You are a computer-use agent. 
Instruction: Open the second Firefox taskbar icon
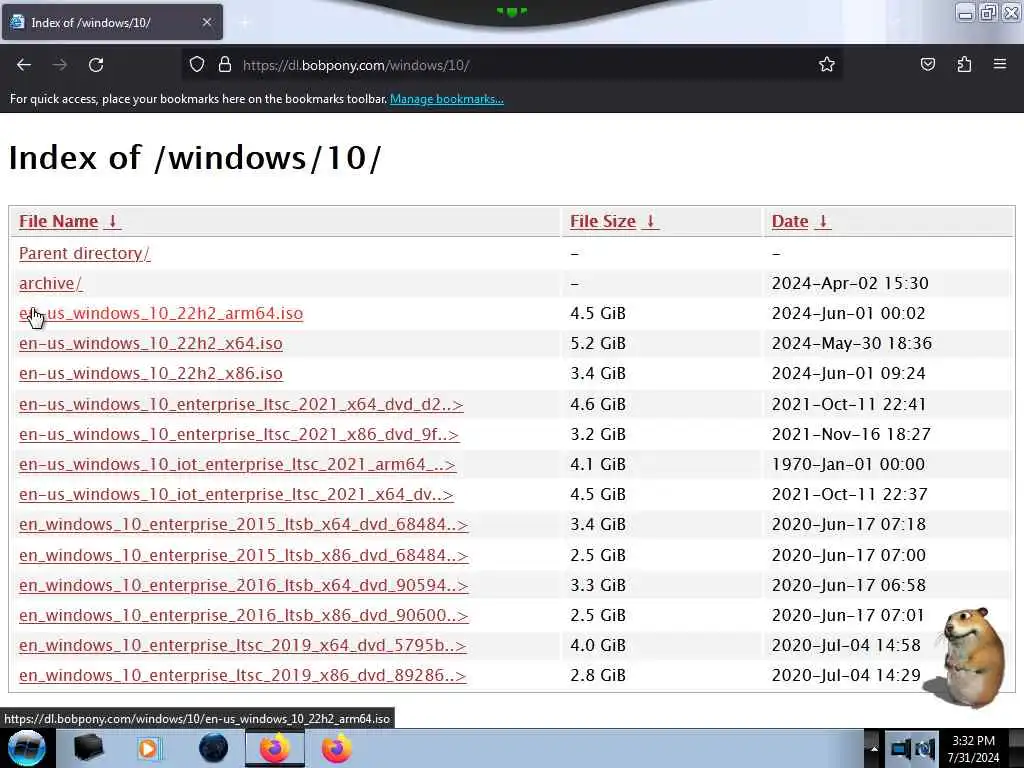pyautogui.click(x=336, y=748)
